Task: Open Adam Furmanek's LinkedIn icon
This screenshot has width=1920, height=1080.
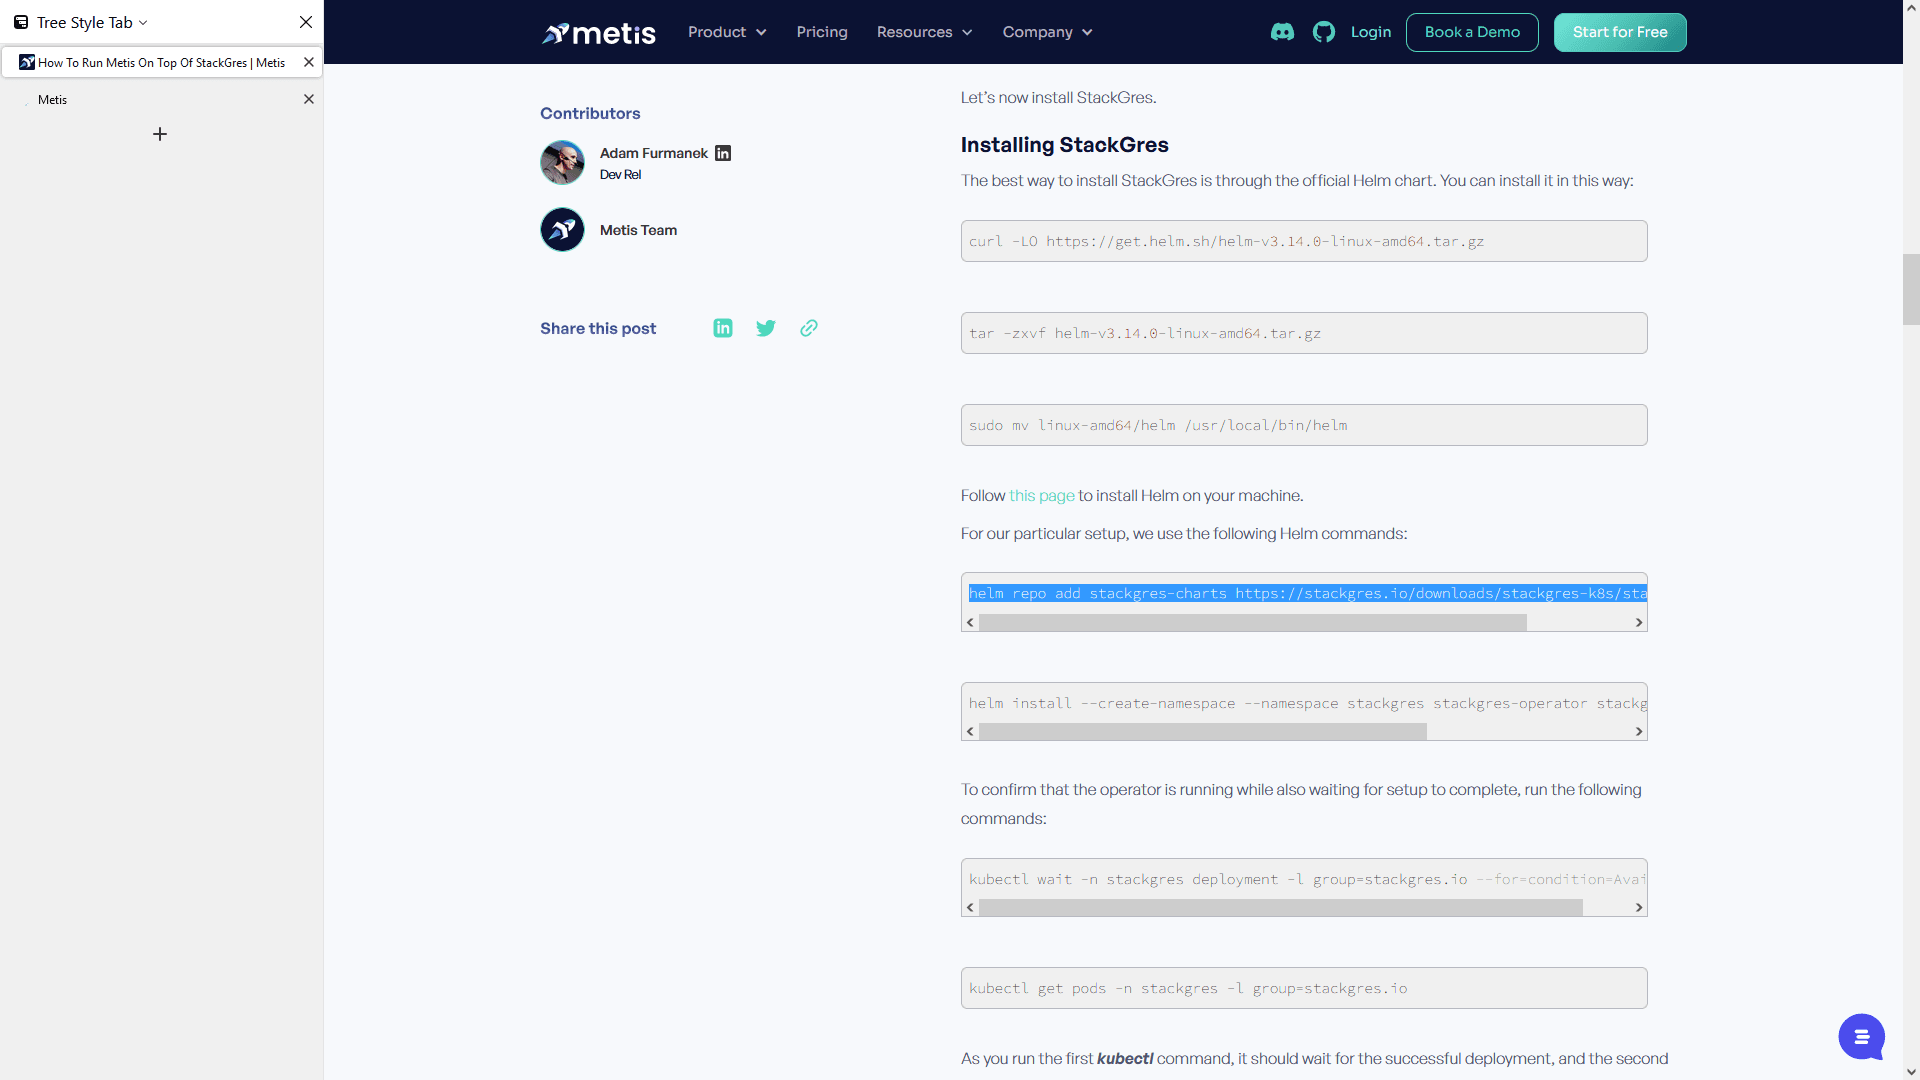Action: point(723,153)
